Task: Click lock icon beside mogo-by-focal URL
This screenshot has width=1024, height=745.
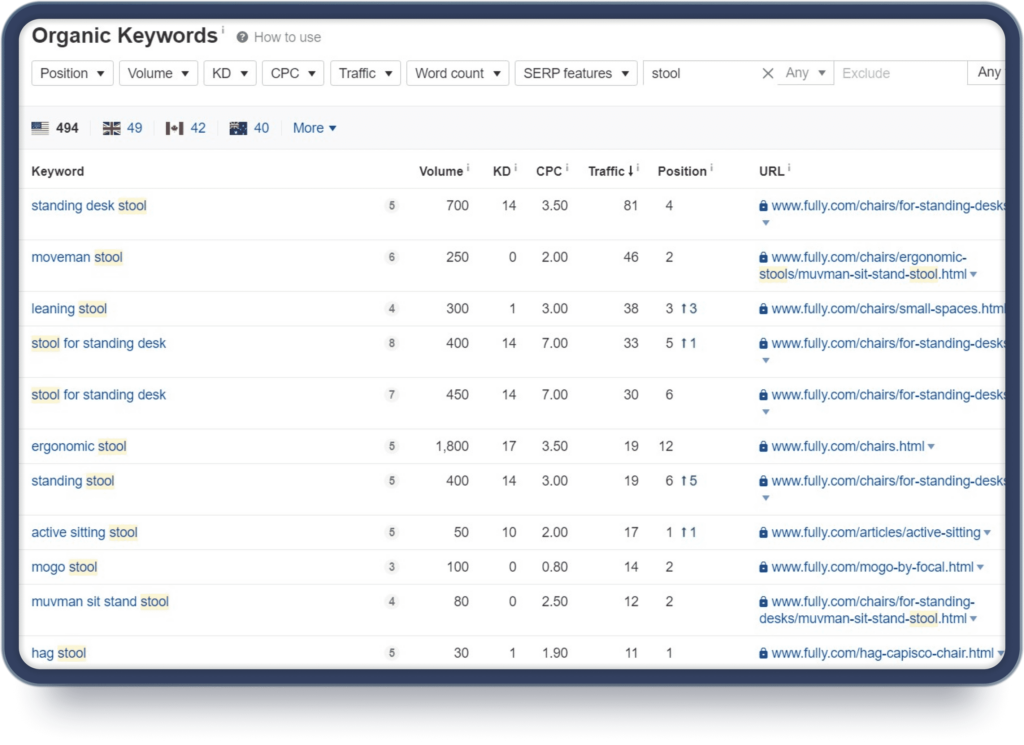Action: 763,567
